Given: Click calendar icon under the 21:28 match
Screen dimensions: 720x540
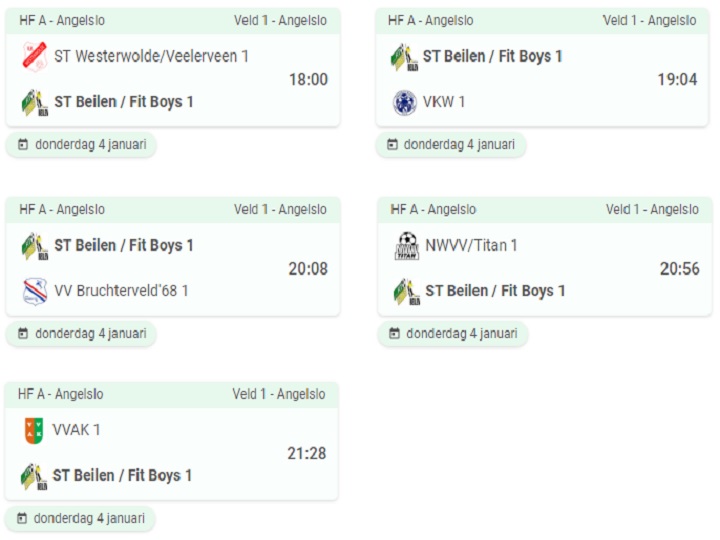Looking at the screenshot, I should click(x=22, y=518).
